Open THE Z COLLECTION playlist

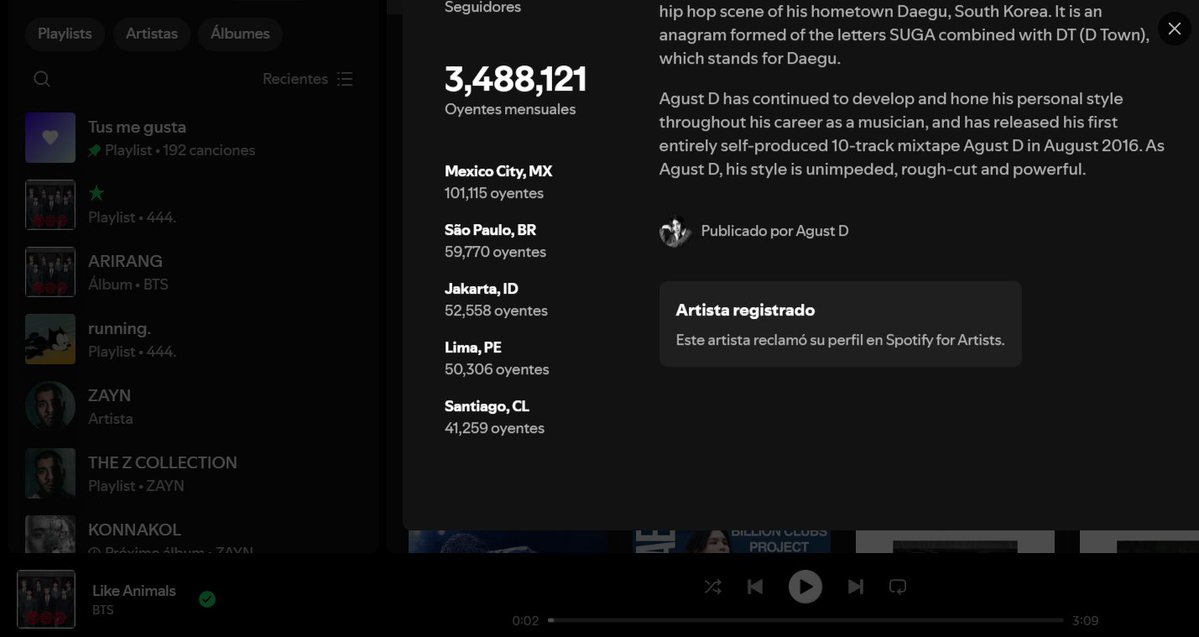195,473
